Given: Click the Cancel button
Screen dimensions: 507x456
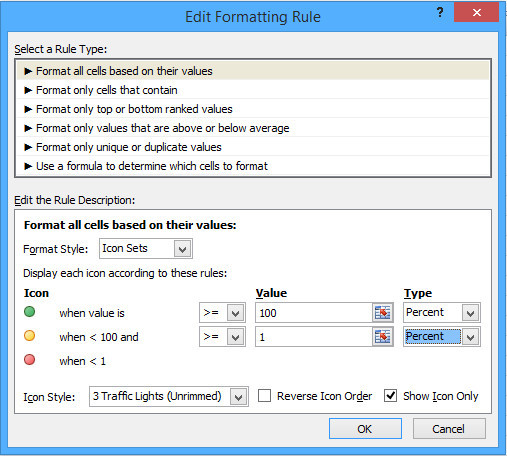Looking at the screenshot, I should tap(449, 429).
